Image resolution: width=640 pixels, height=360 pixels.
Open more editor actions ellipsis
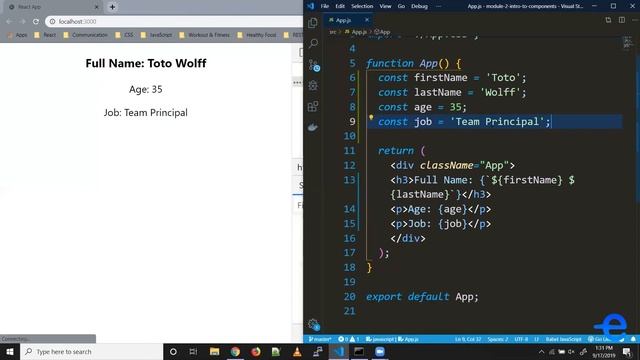tap(636, 20)
